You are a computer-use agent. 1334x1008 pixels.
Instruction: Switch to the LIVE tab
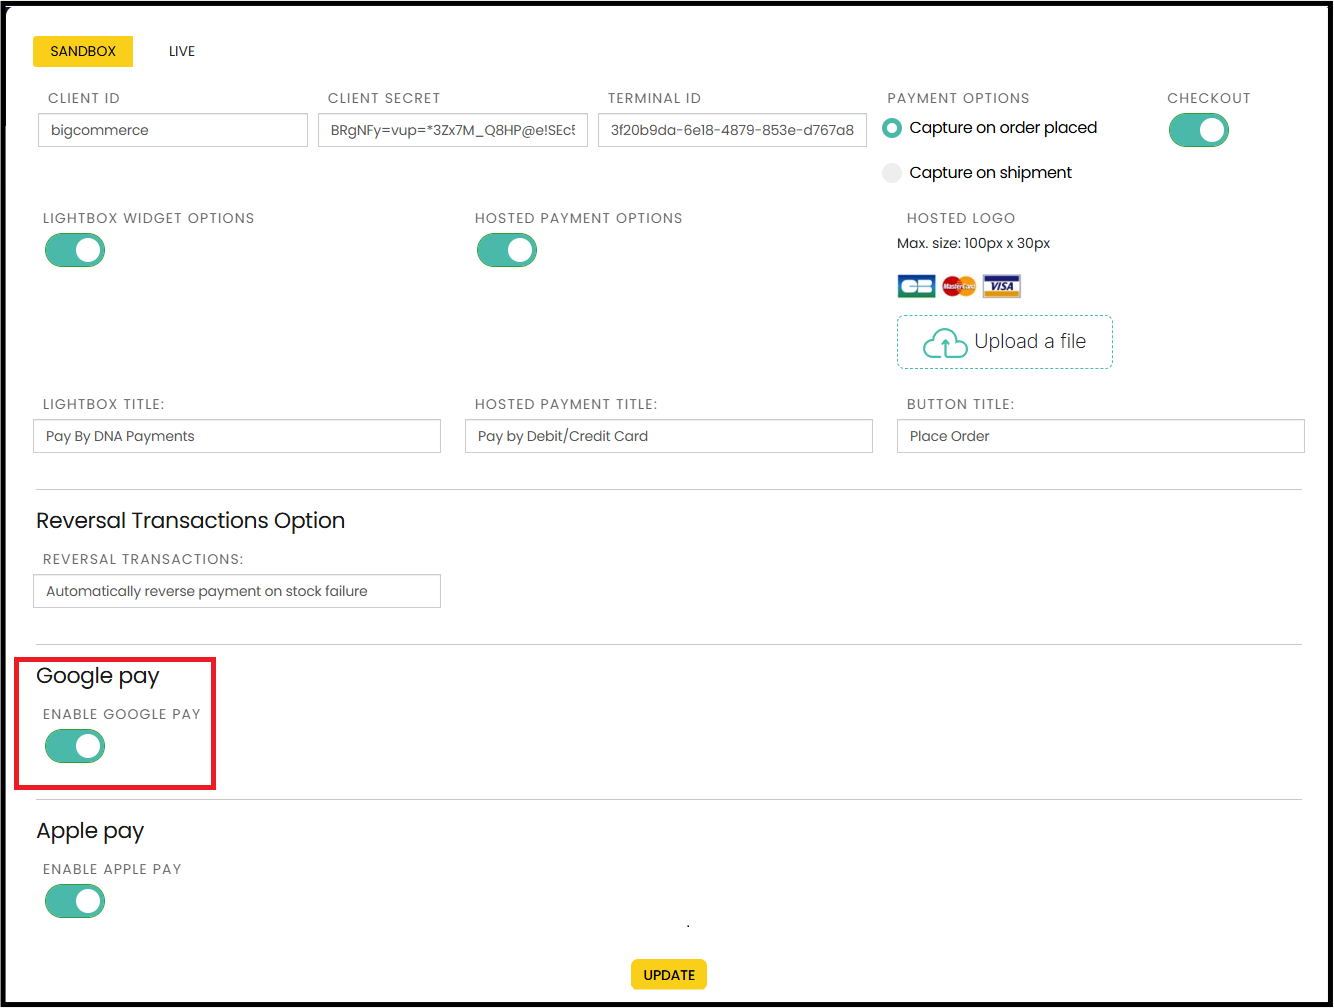(x=181, y=51)
